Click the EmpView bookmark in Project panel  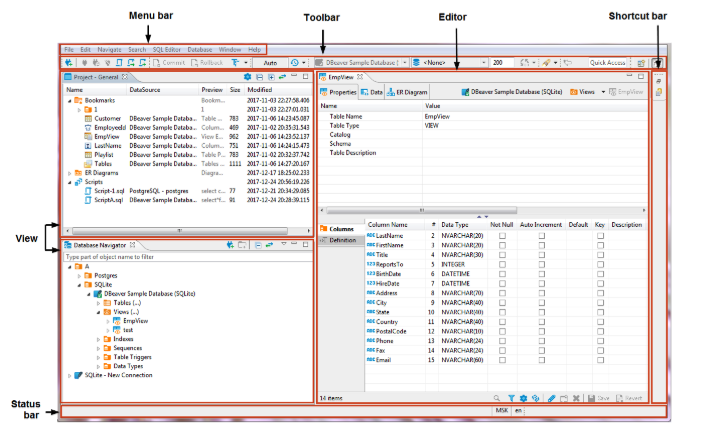pyautogui.click(x=108, y=136)
